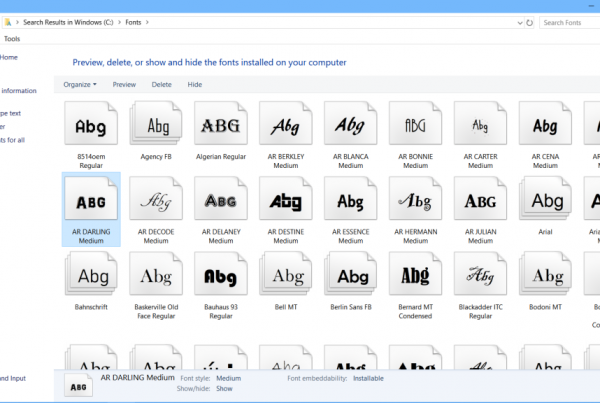
Task: Expand the address bar history dropdown
Action: (520, 23)
